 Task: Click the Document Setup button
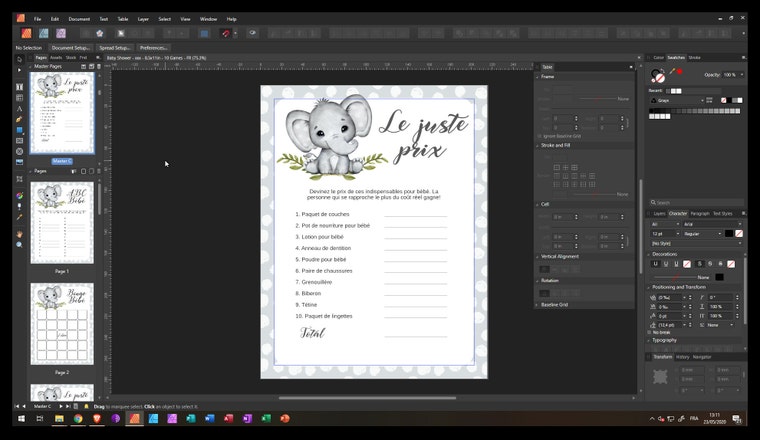(70, 48)
